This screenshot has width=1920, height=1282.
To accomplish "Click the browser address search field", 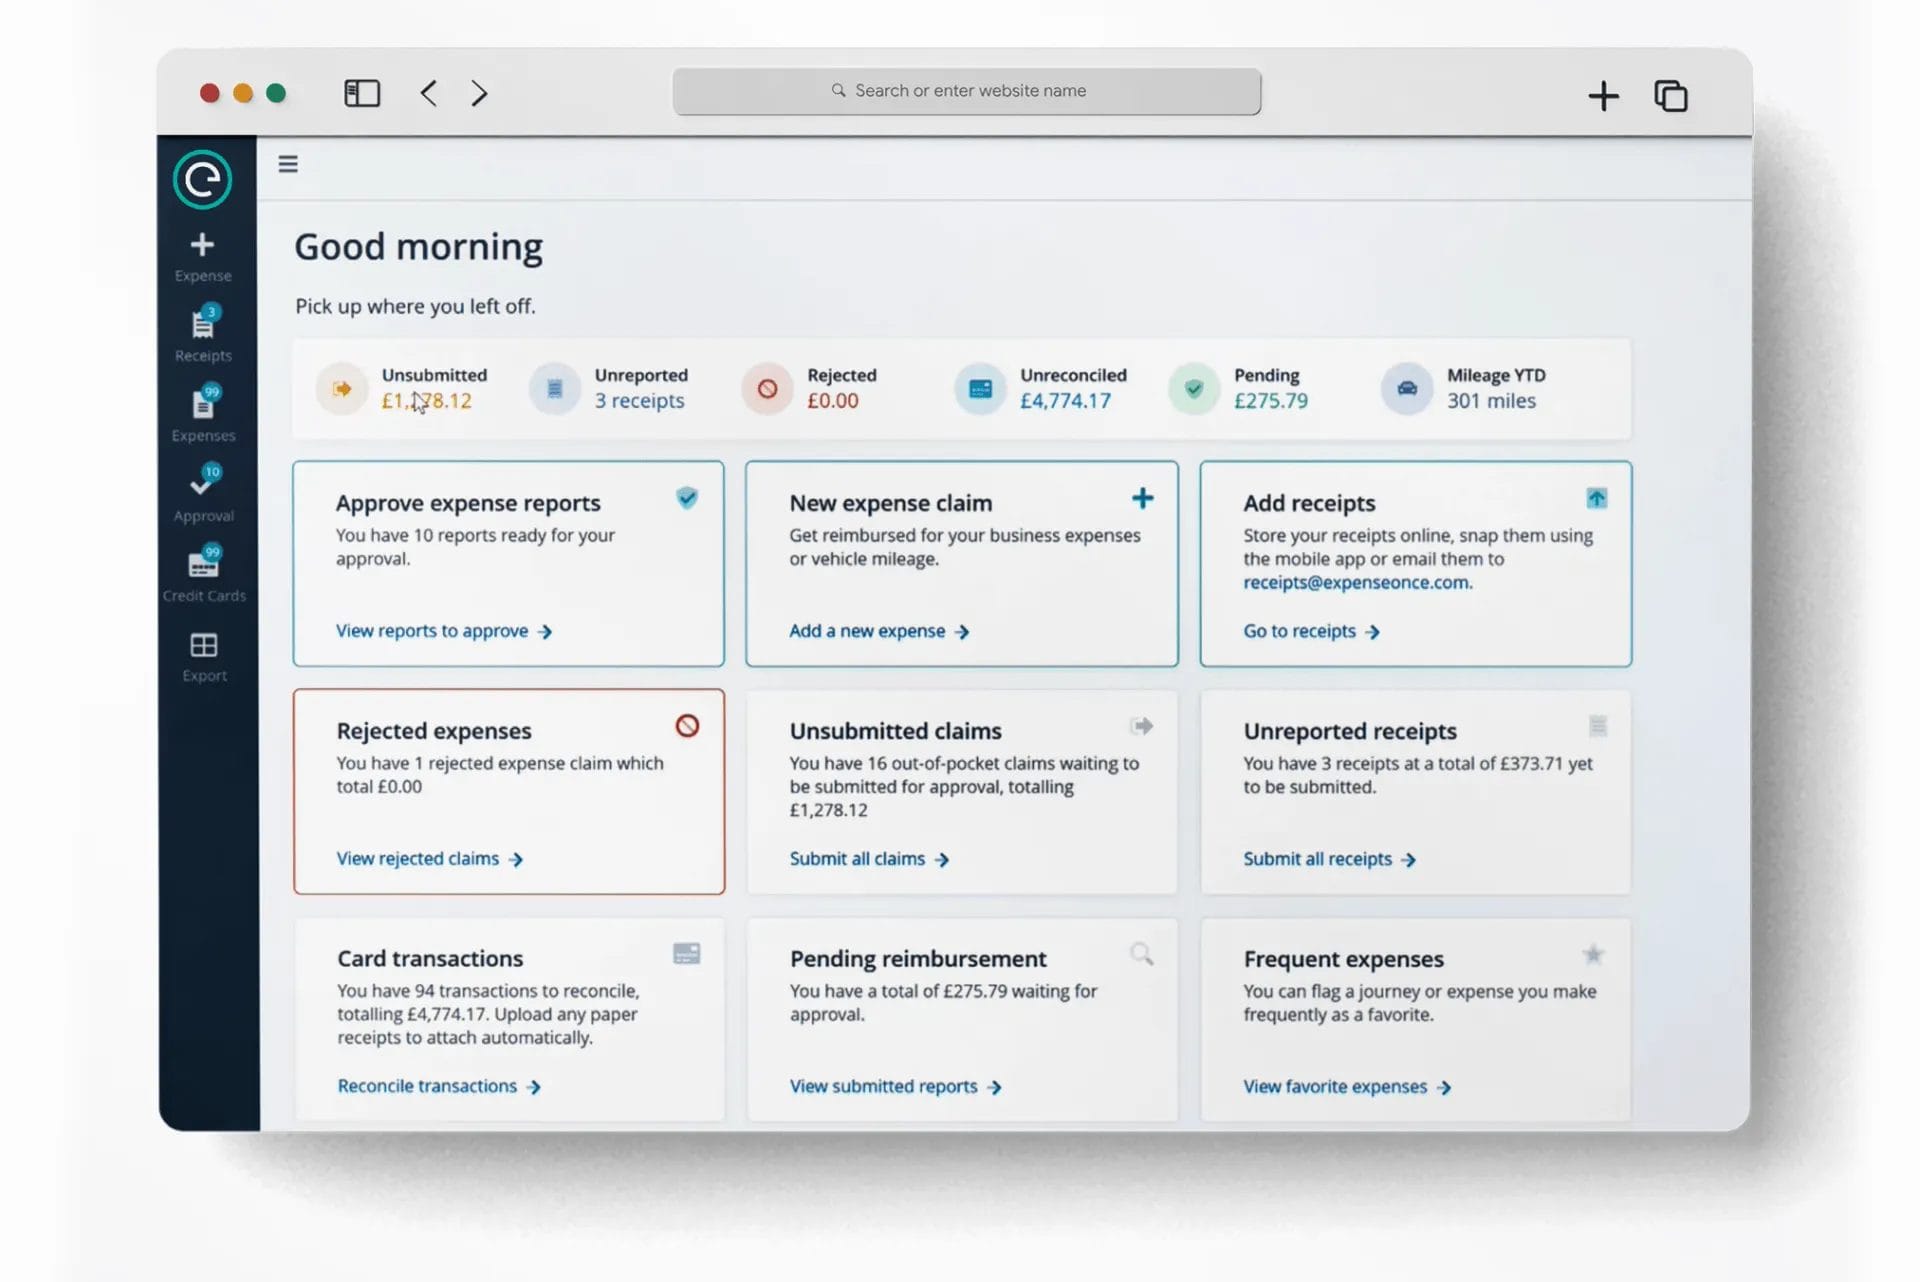I will 966,91.
